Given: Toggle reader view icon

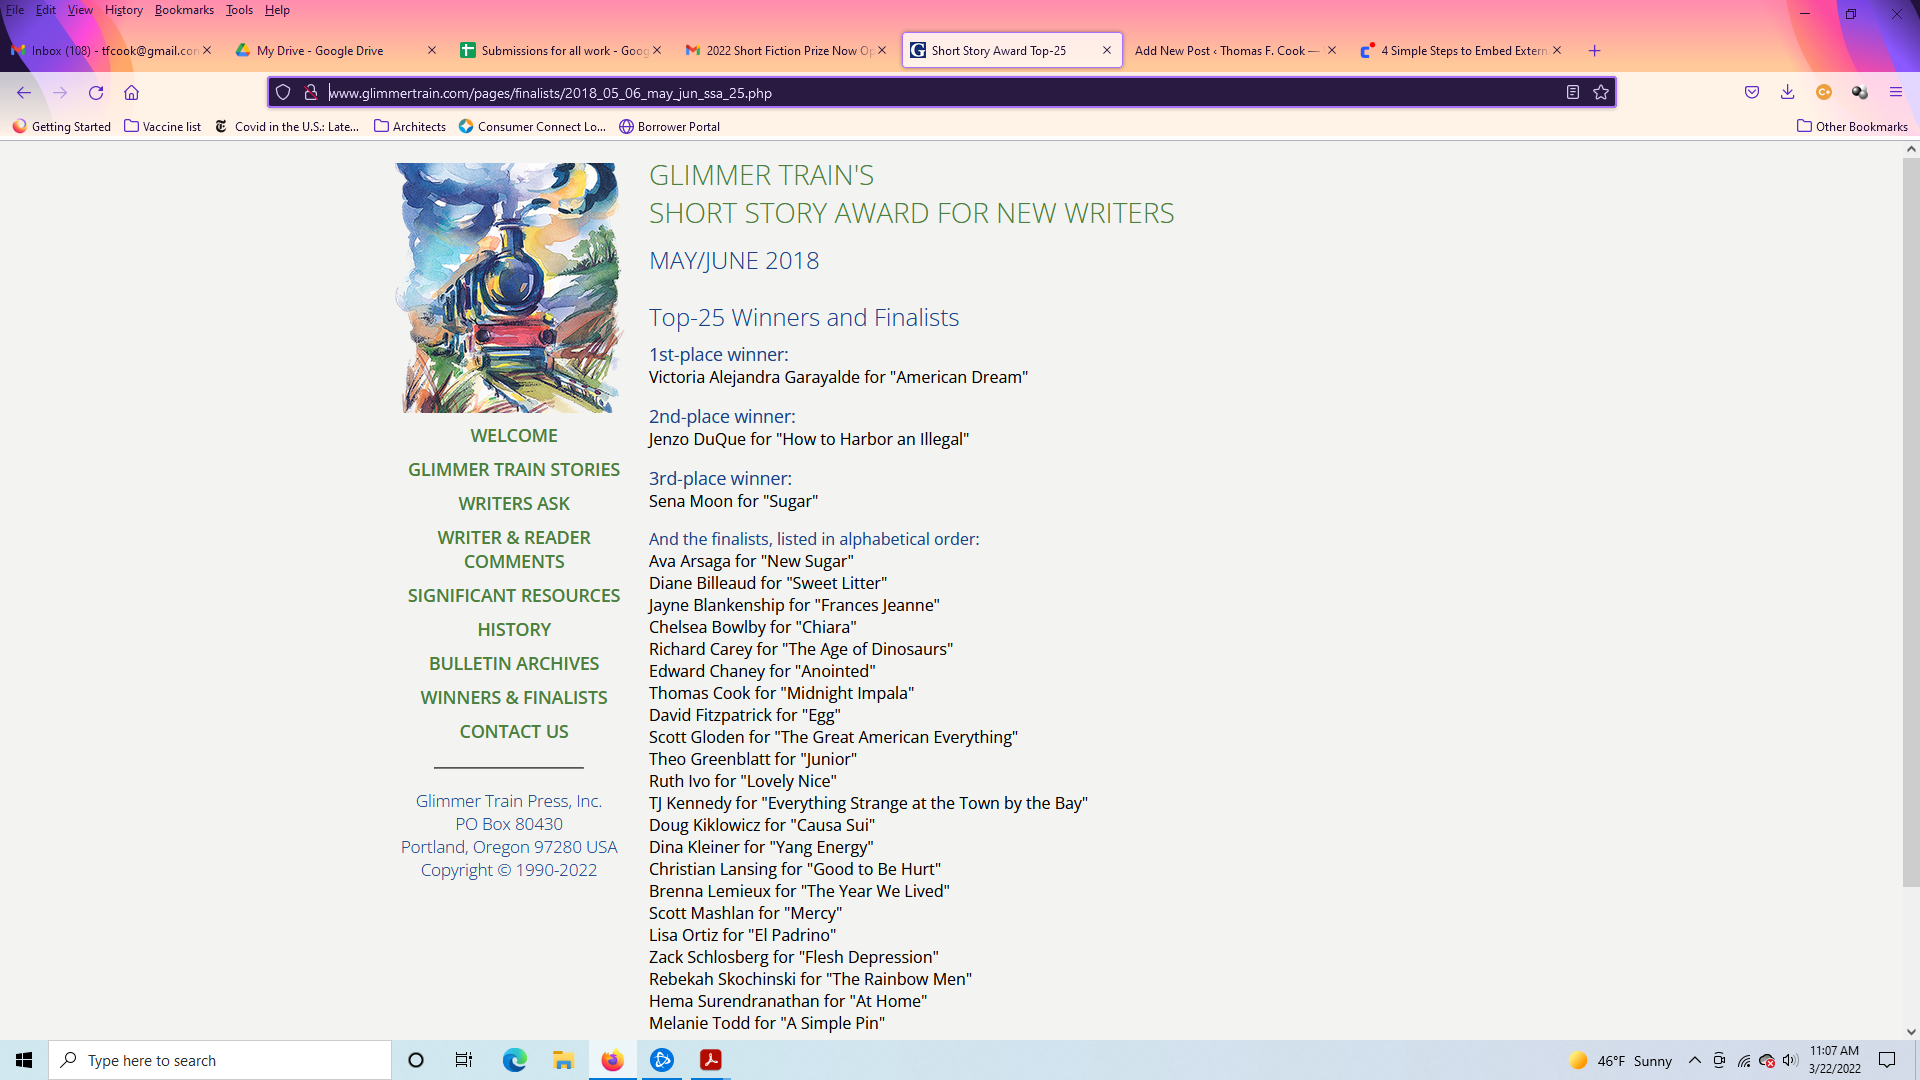Looking at the screenshot, I should point(1572,92).
